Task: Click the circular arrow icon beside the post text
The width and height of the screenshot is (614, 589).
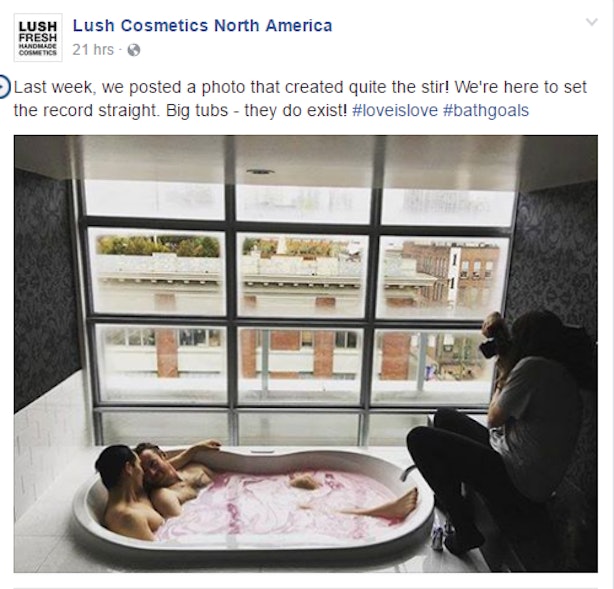Action: click(4, 87)
